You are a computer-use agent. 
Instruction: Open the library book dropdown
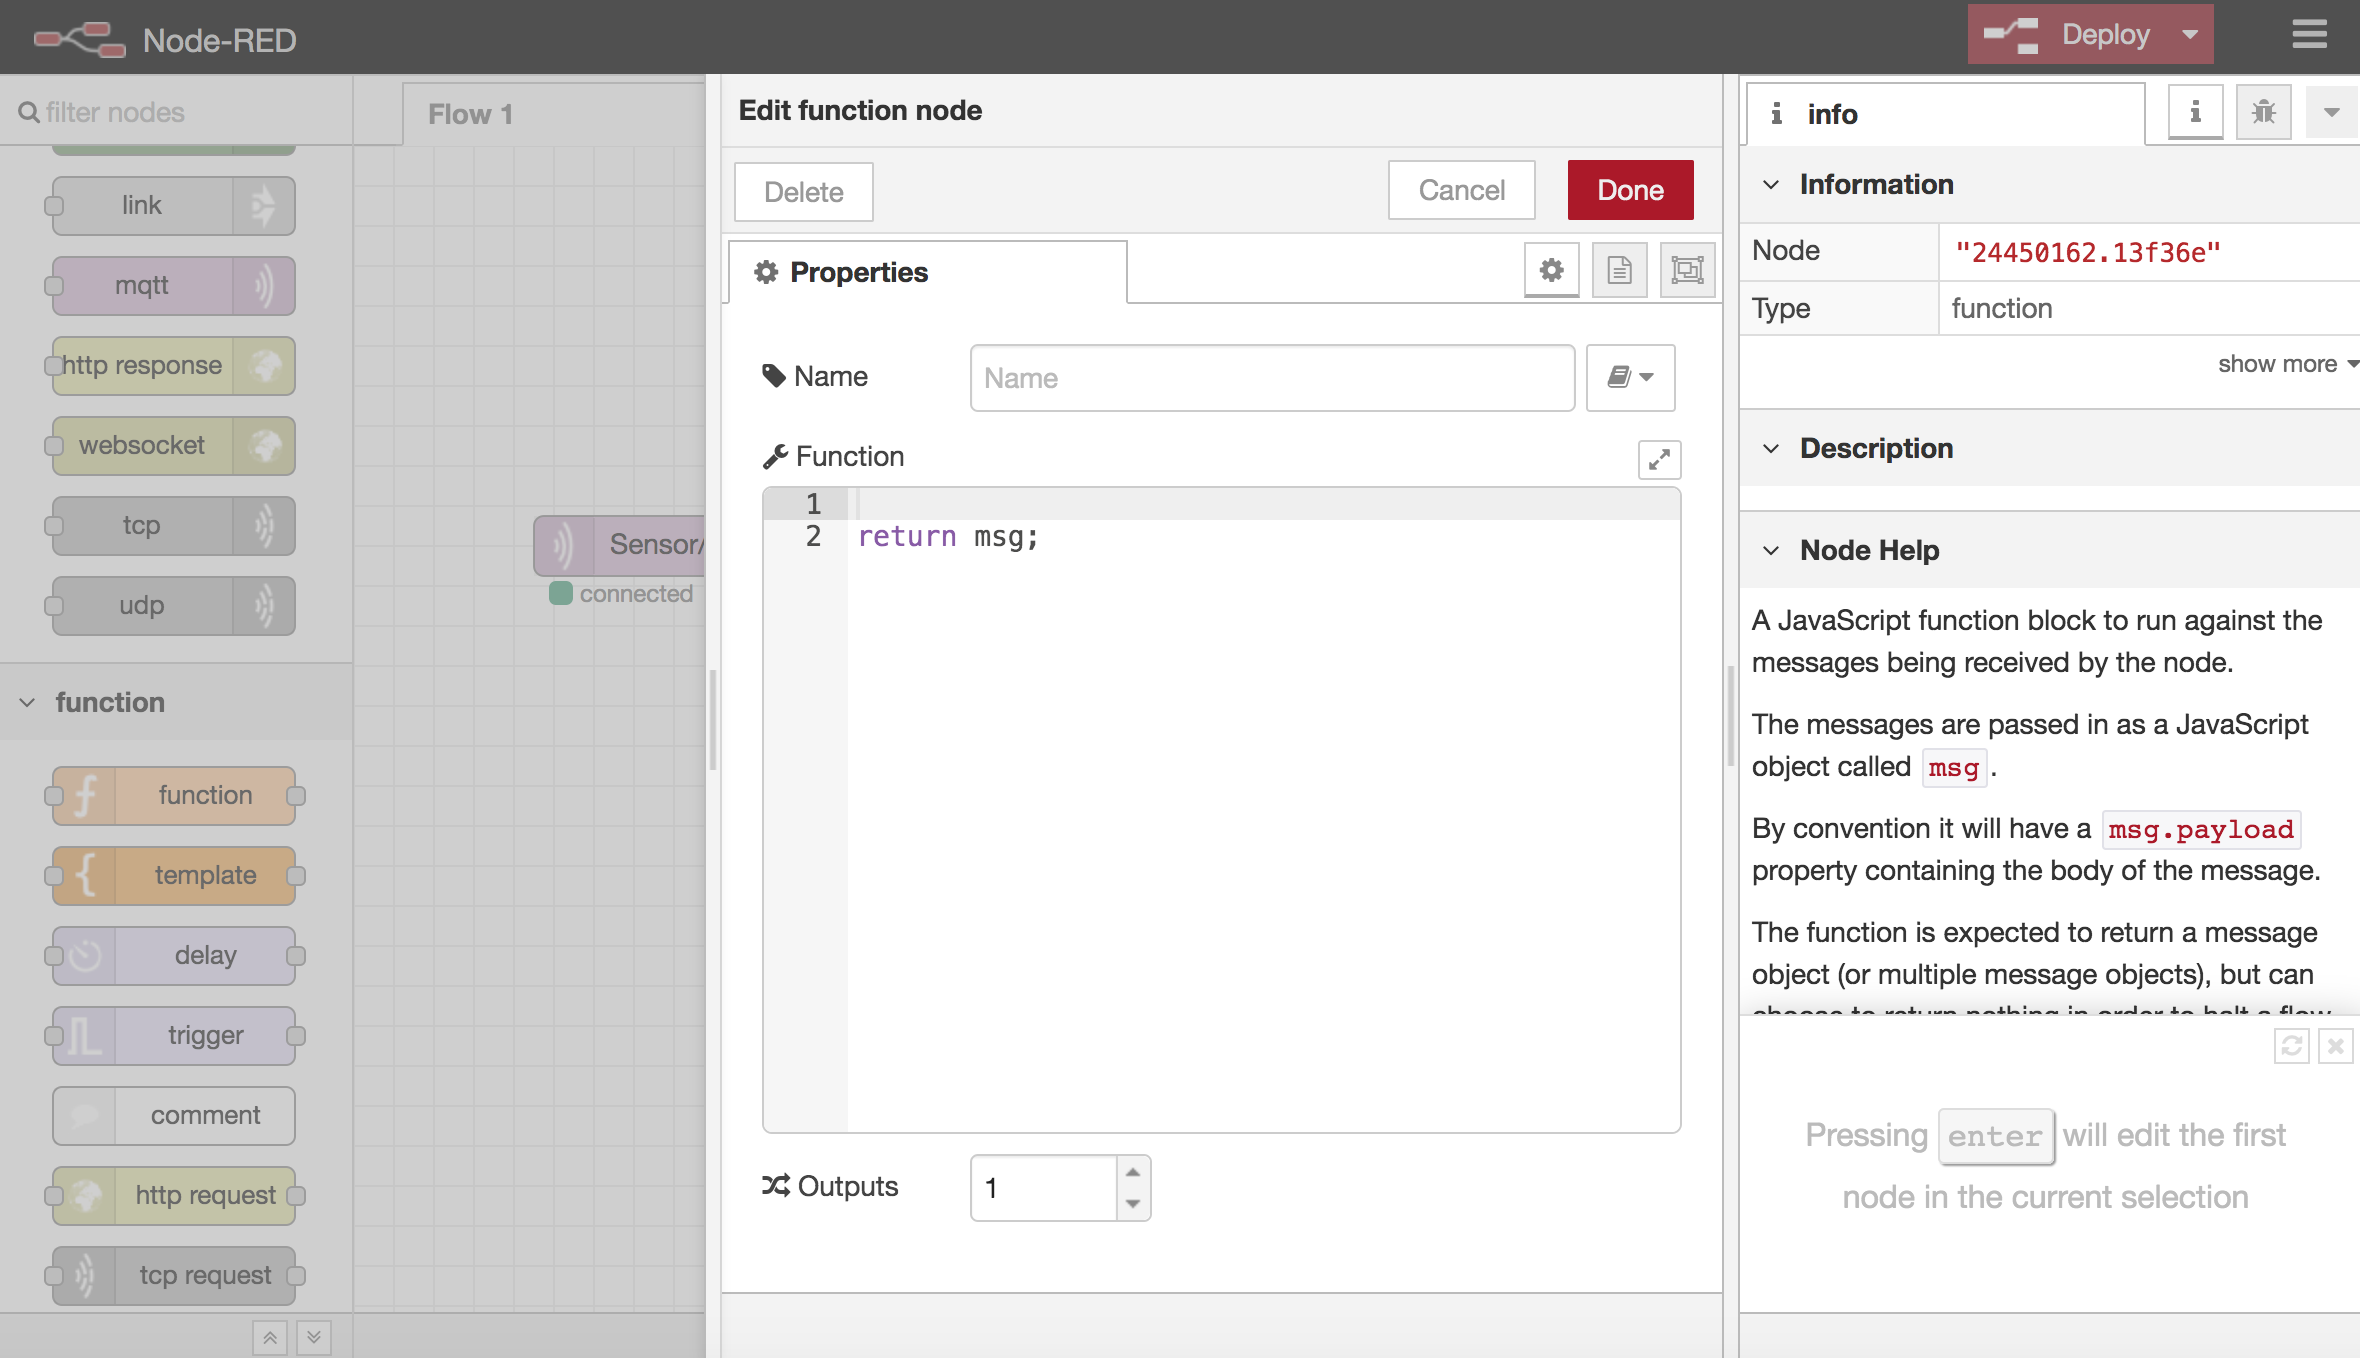click(x=1630, y=378)
